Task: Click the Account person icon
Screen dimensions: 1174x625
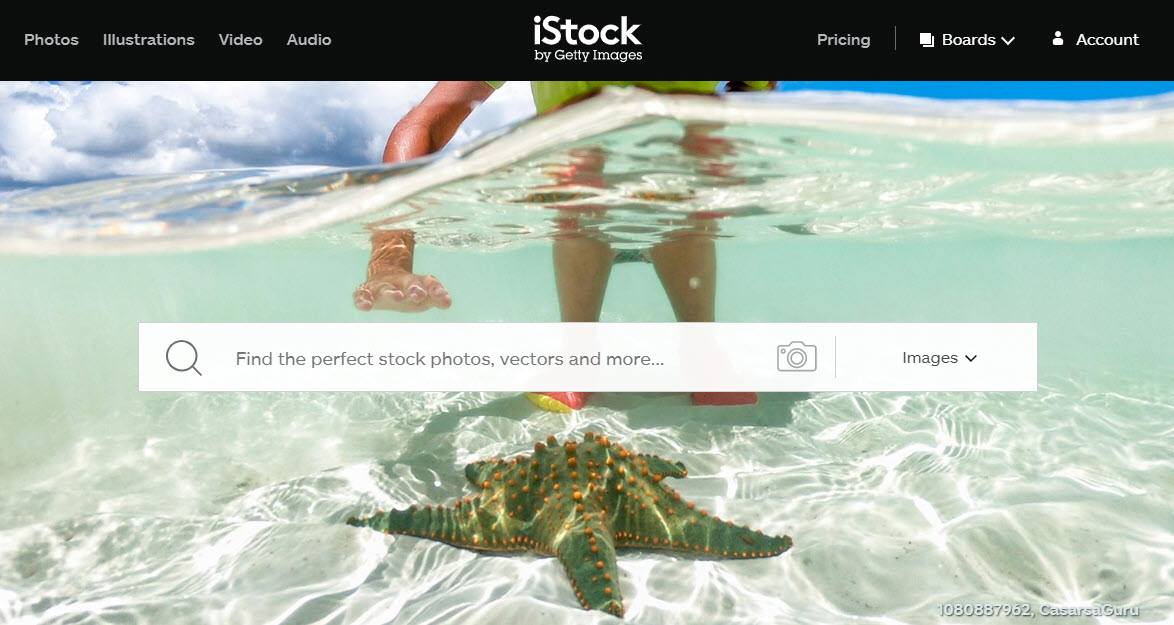Action: coord(1057,38)
